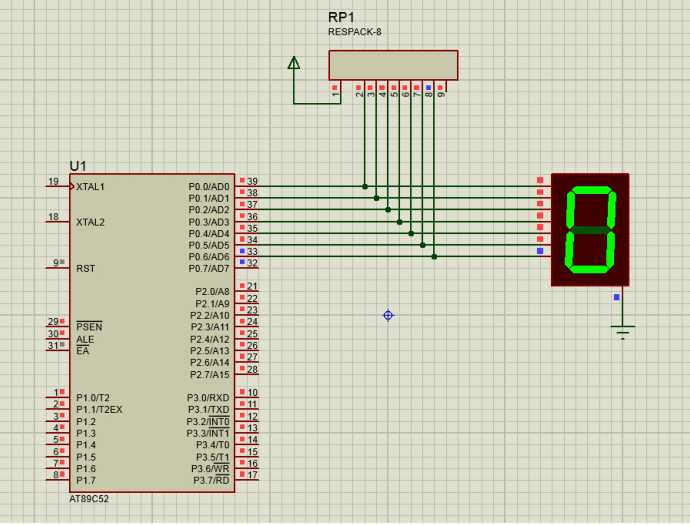
Task: Click the P2.7/A15 pin label
Action: tap(210, 374)
